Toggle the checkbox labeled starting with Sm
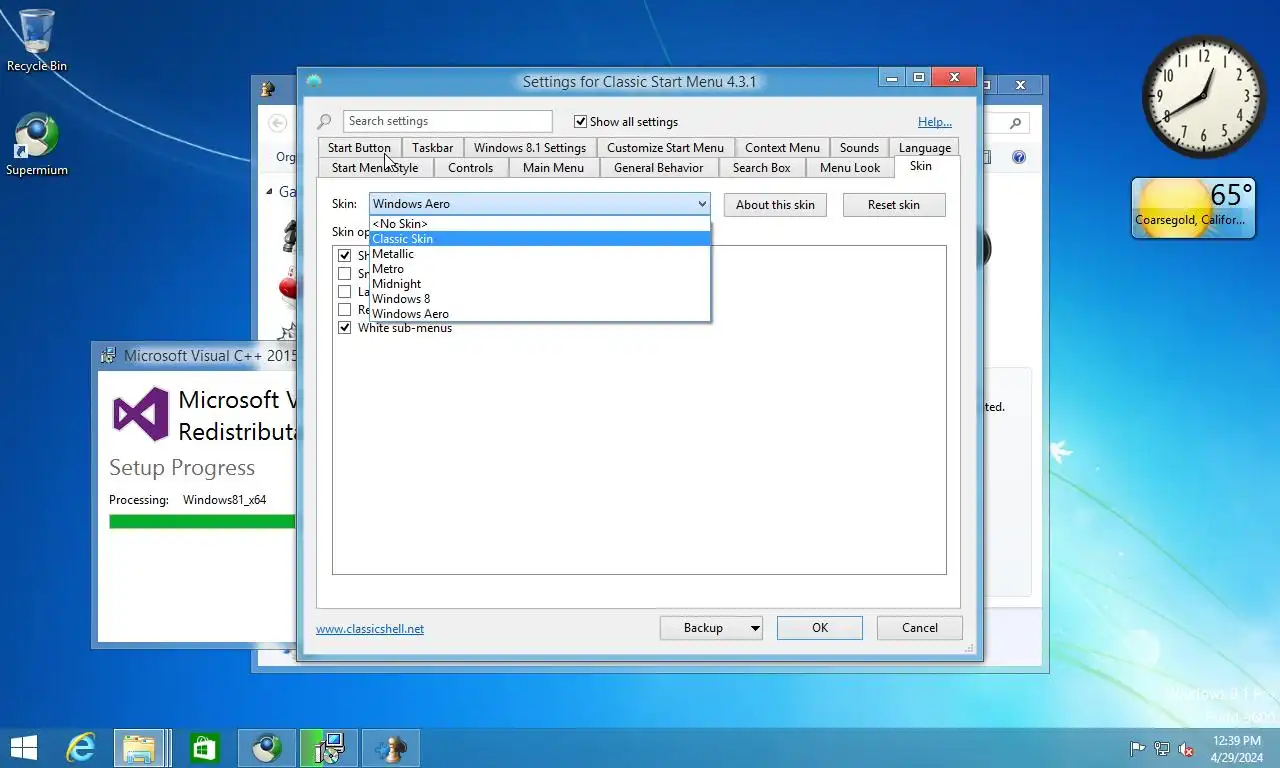 click(x=345, y=274)
